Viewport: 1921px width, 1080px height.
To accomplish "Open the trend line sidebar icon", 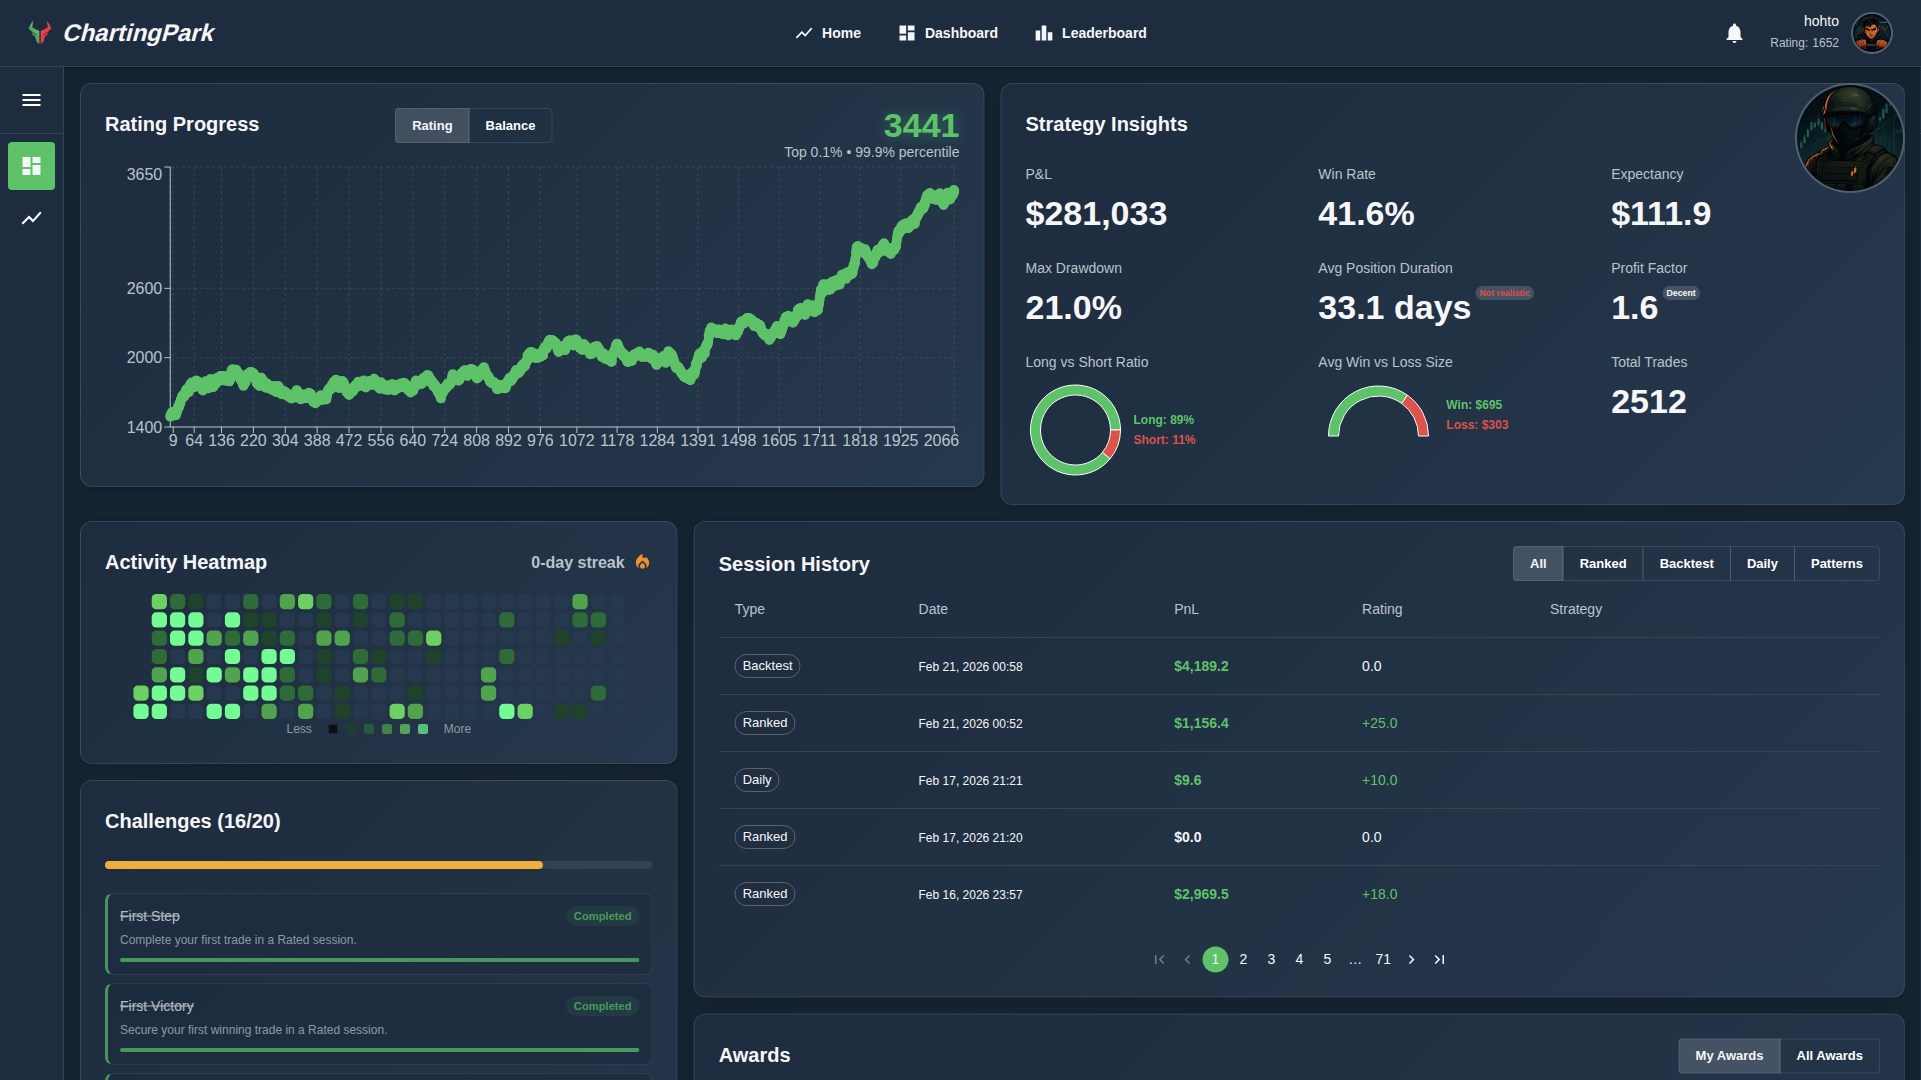I will tap(31, 218).
